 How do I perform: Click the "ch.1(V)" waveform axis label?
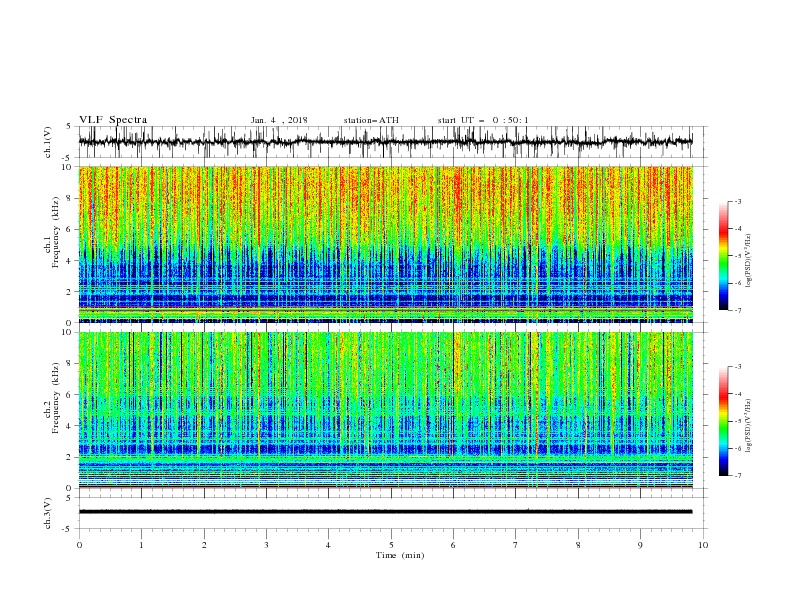[48, 142]
